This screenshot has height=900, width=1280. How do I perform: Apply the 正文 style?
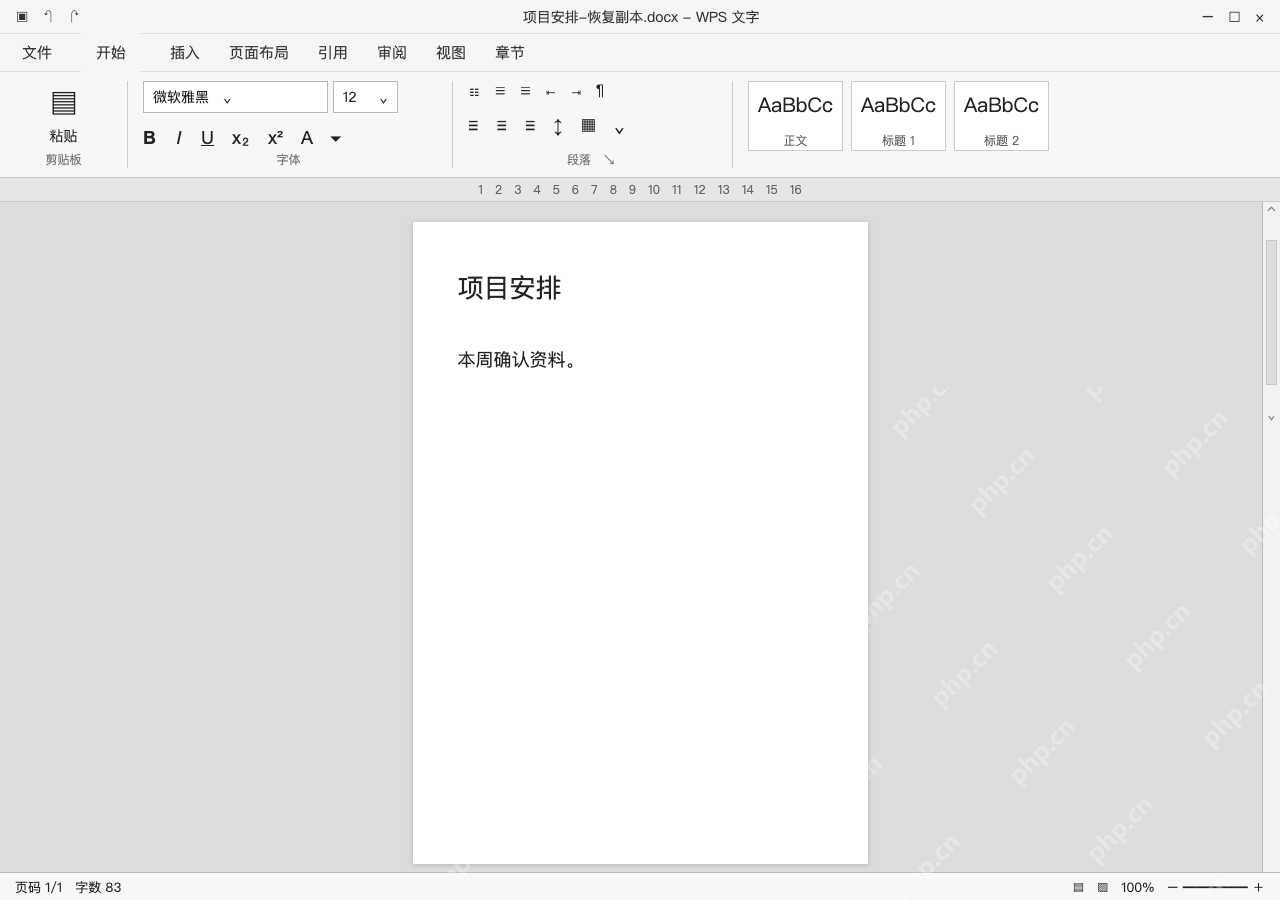[795, 116]
